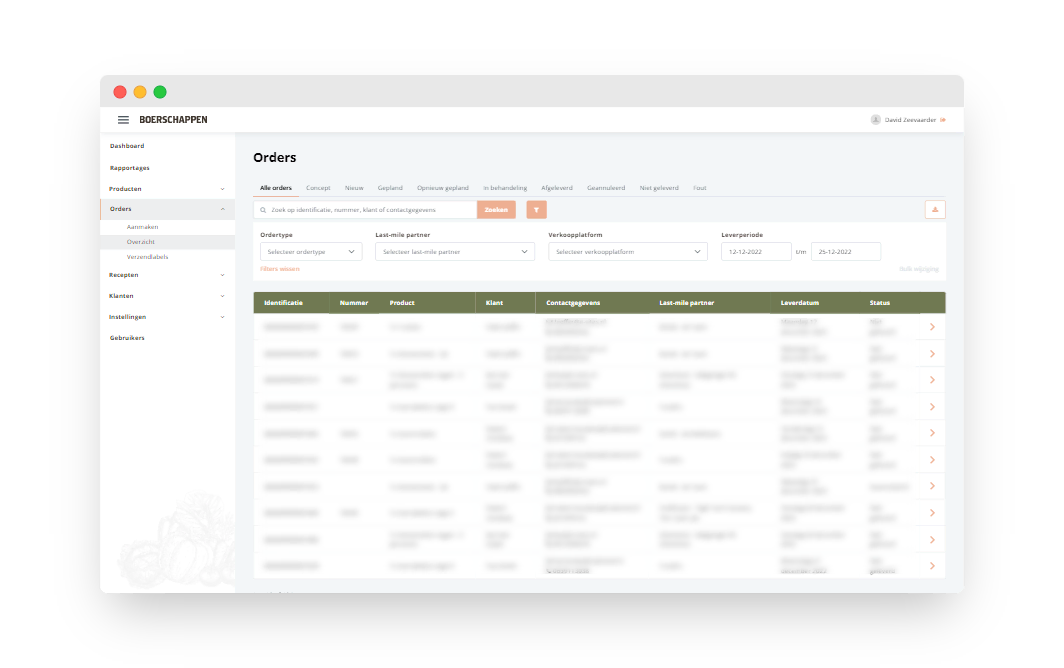The image size is (1064, 668).
Task: Open the second order row arrow
Action: point(932,354)
